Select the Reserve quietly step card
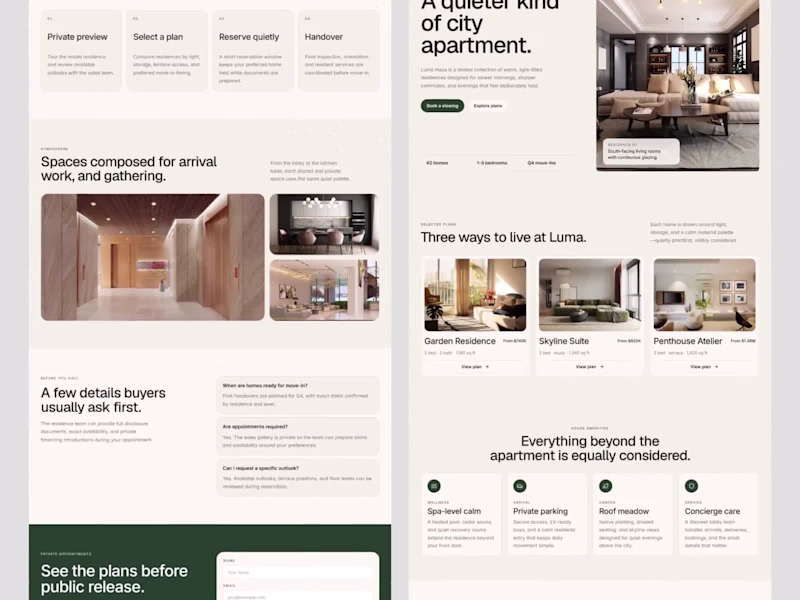Screen dimensions: 800x600 coord(253,51)
